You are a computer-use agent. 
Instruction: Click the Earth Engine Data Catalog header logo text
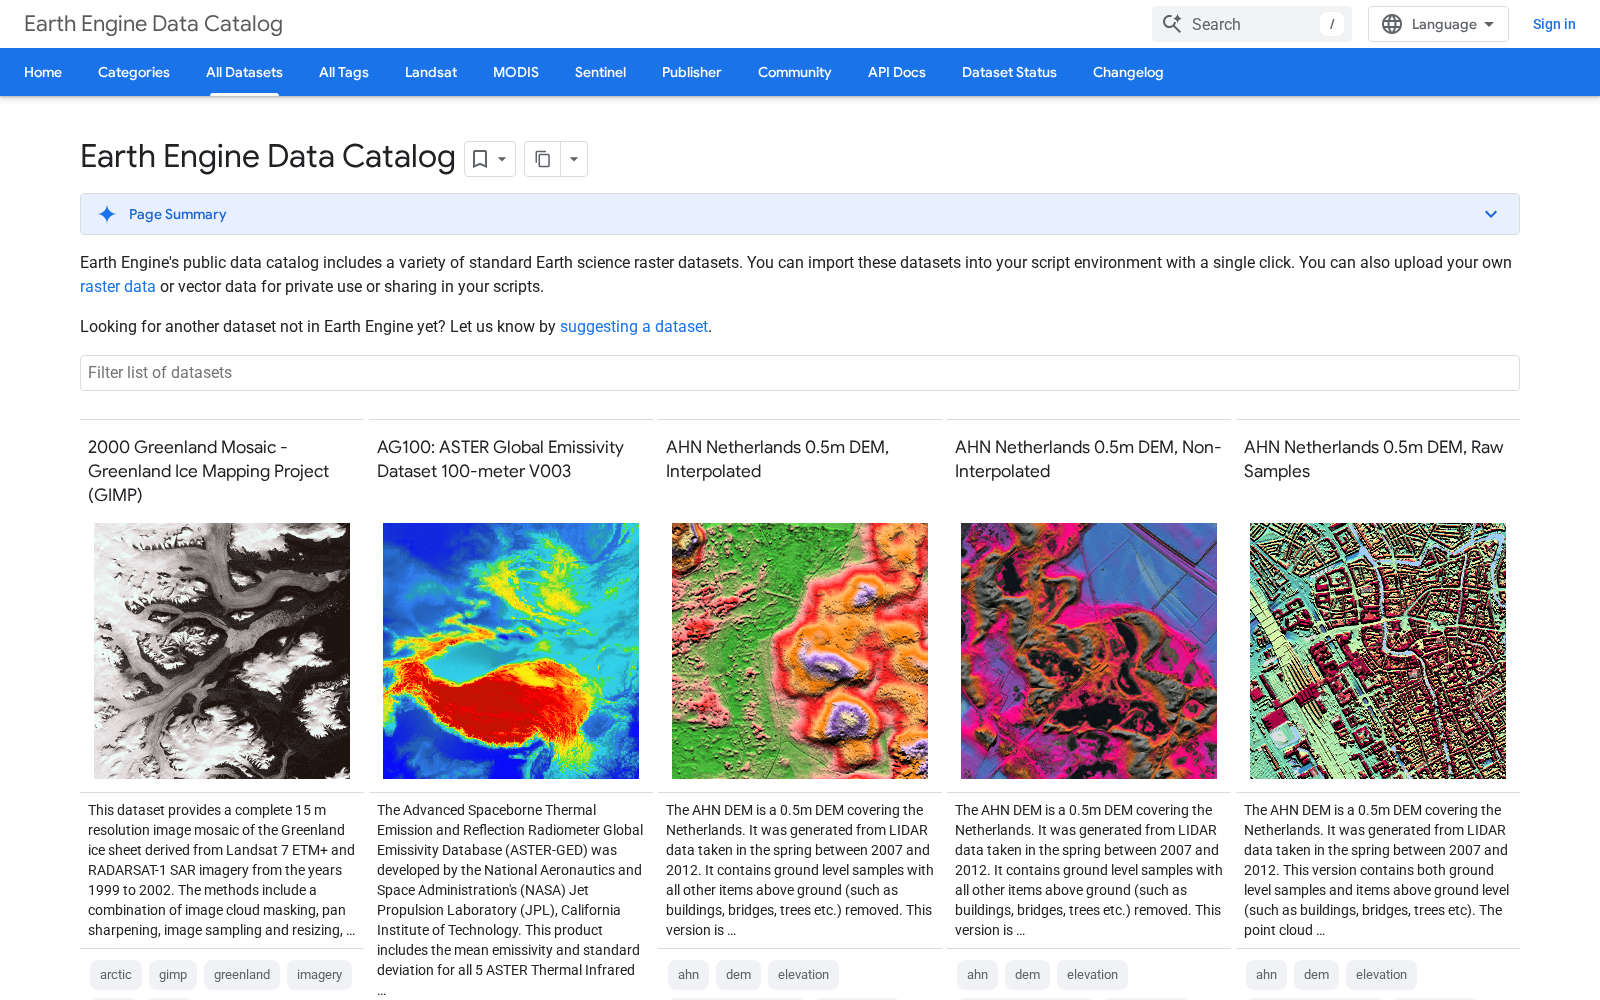(153, 24)
